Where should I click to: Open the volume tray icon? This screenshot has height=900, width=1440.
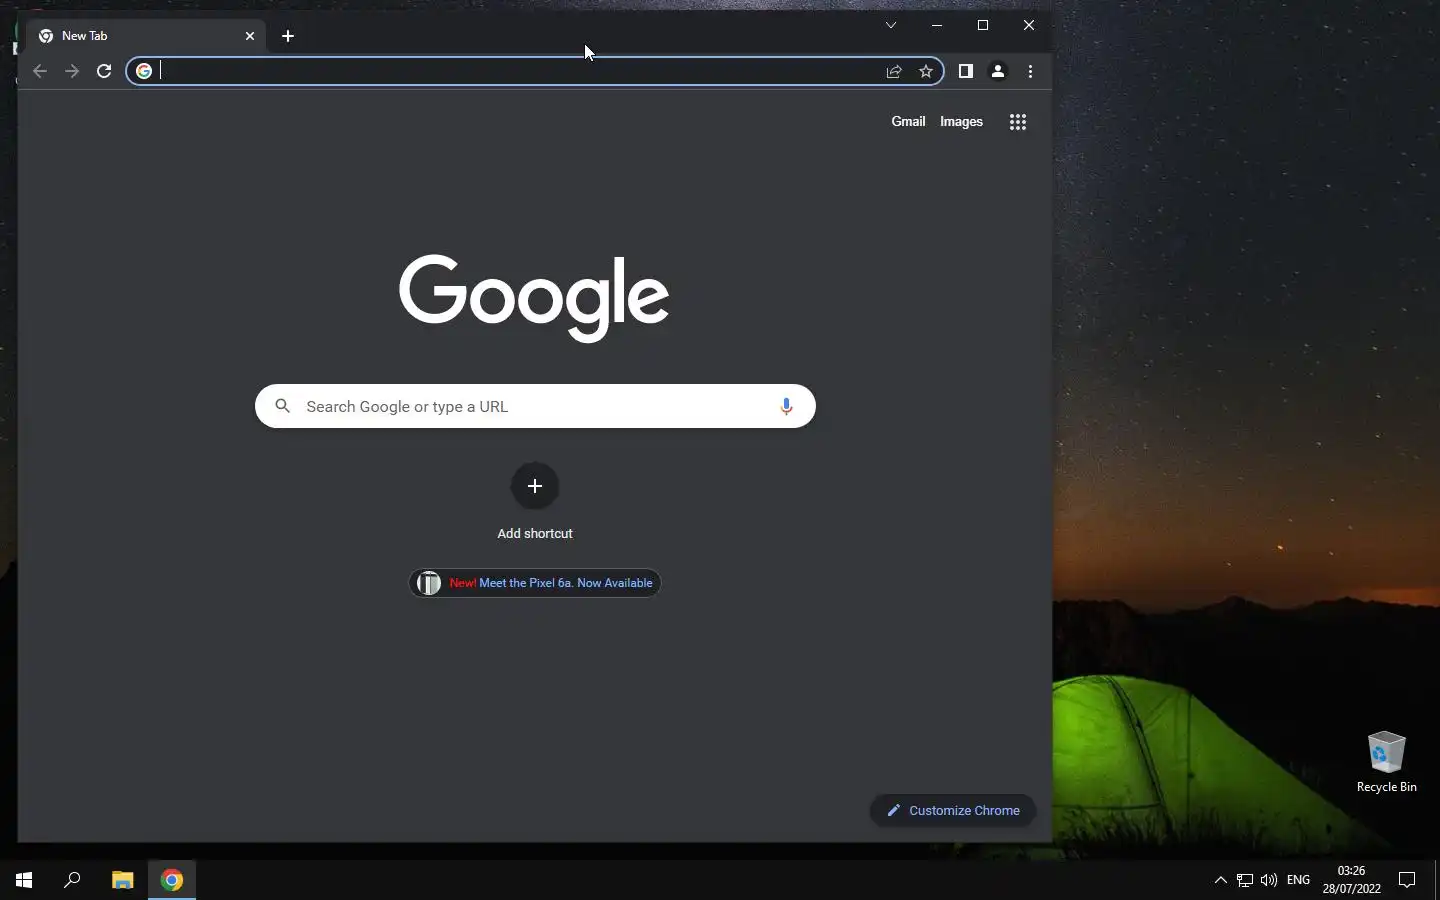(1269, 880)
